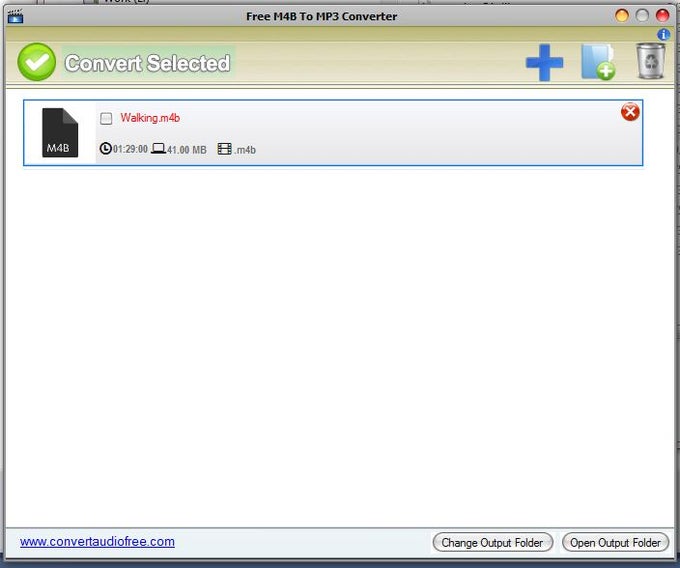This screenshot has width=680, height=568.
Task: Click the film strip format icon
Action: click(224, 149)
